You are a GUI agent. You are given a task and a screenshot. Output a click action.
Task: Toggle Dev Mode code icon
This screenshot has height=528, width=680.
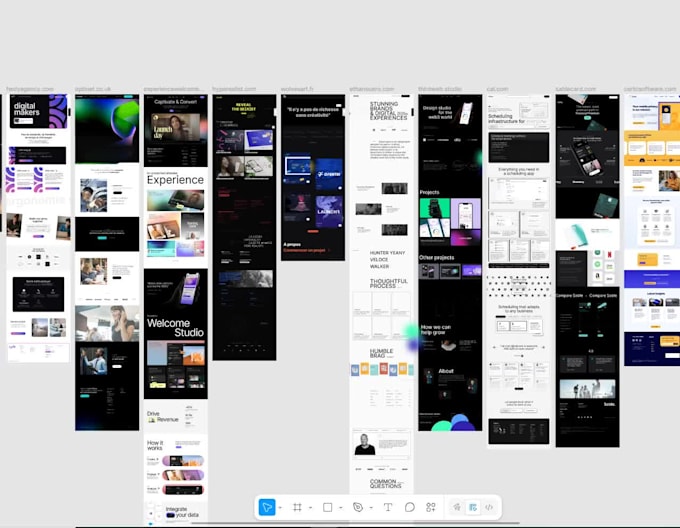coord(489,507)
